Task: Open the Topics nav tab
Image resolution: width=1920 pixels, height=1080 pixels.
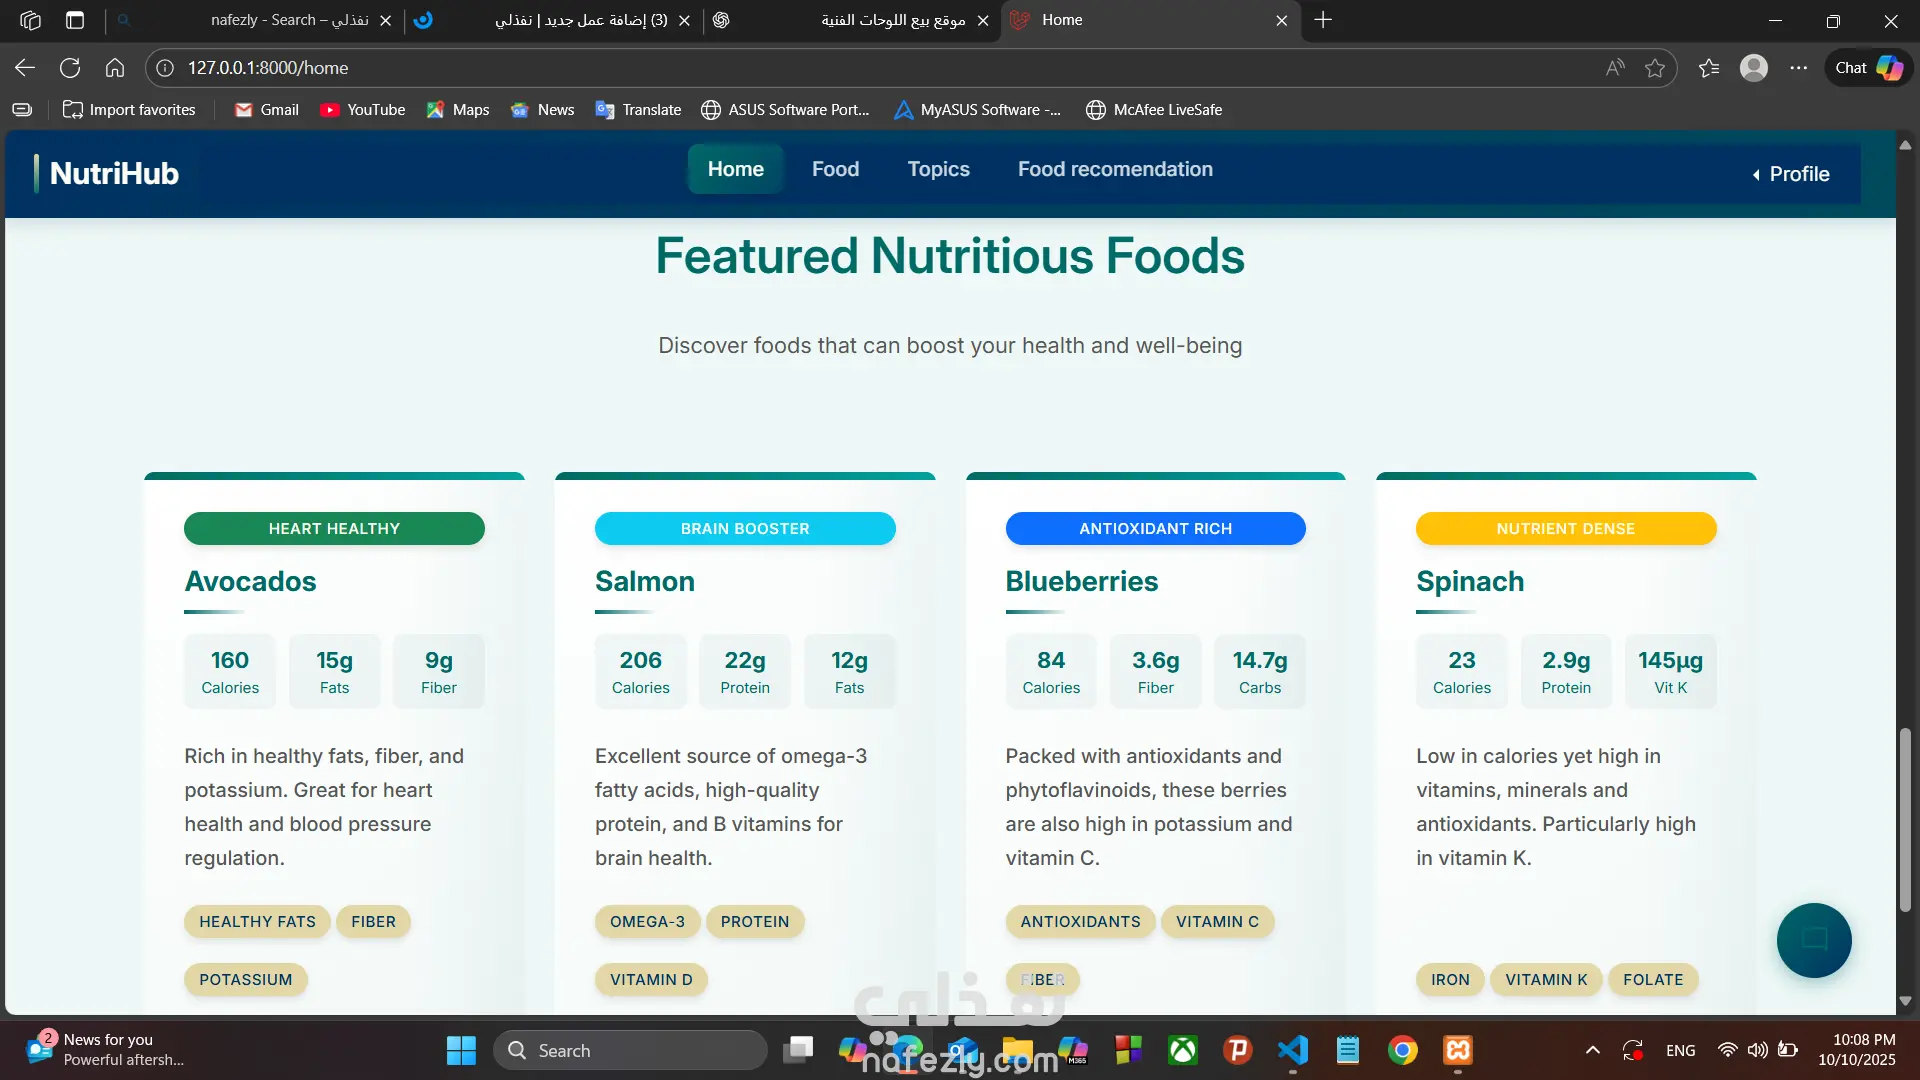Action: click(938, 169)
